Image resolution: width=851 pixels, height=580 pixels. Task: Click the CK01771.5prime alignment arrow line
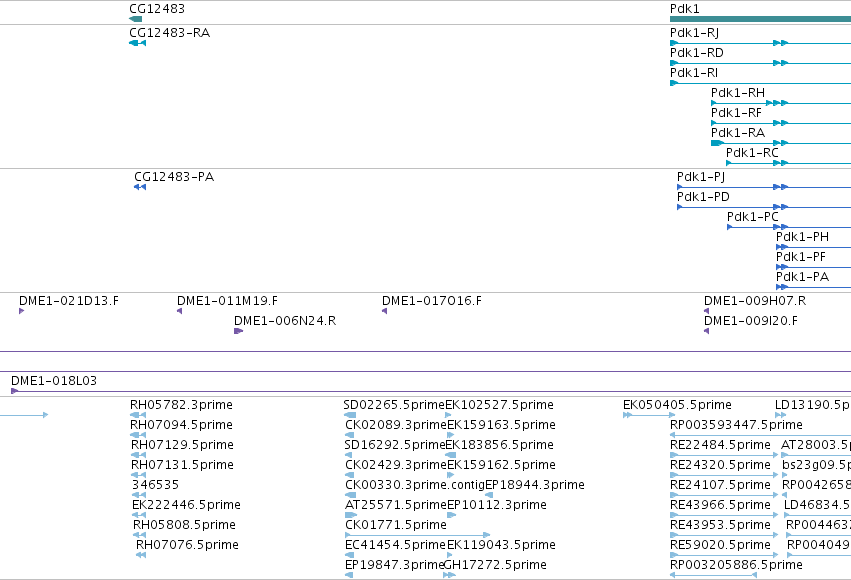point(417,535)
